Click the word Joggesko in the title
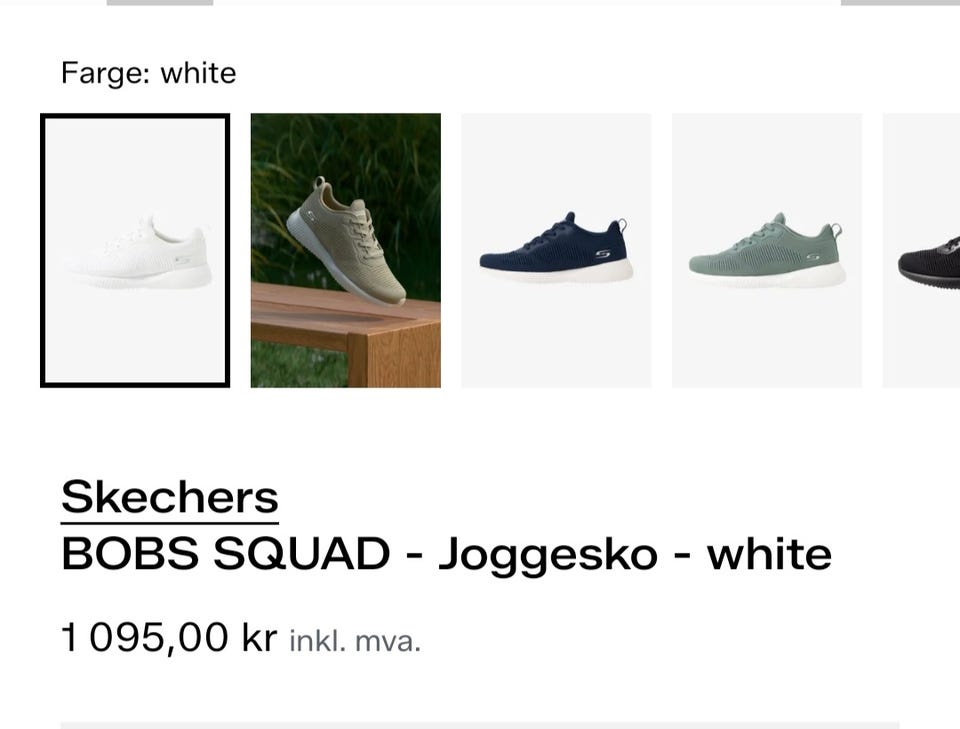 [548, 555]
